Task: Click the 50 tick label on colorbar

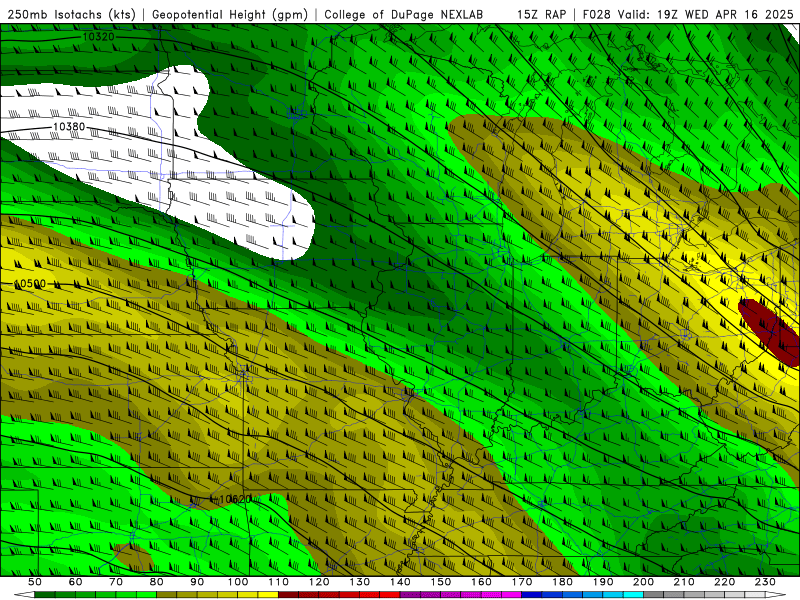Action: click(x=35, y=582)
